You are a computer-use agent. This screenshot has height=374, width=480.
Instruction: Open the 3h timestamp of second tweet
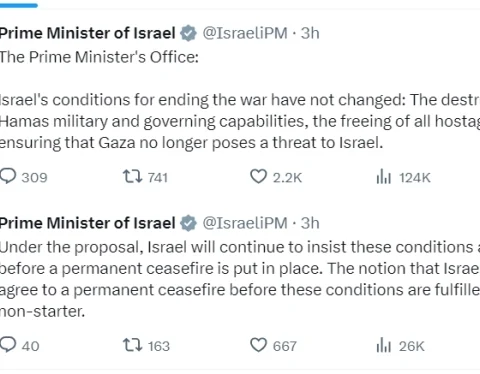310,223
